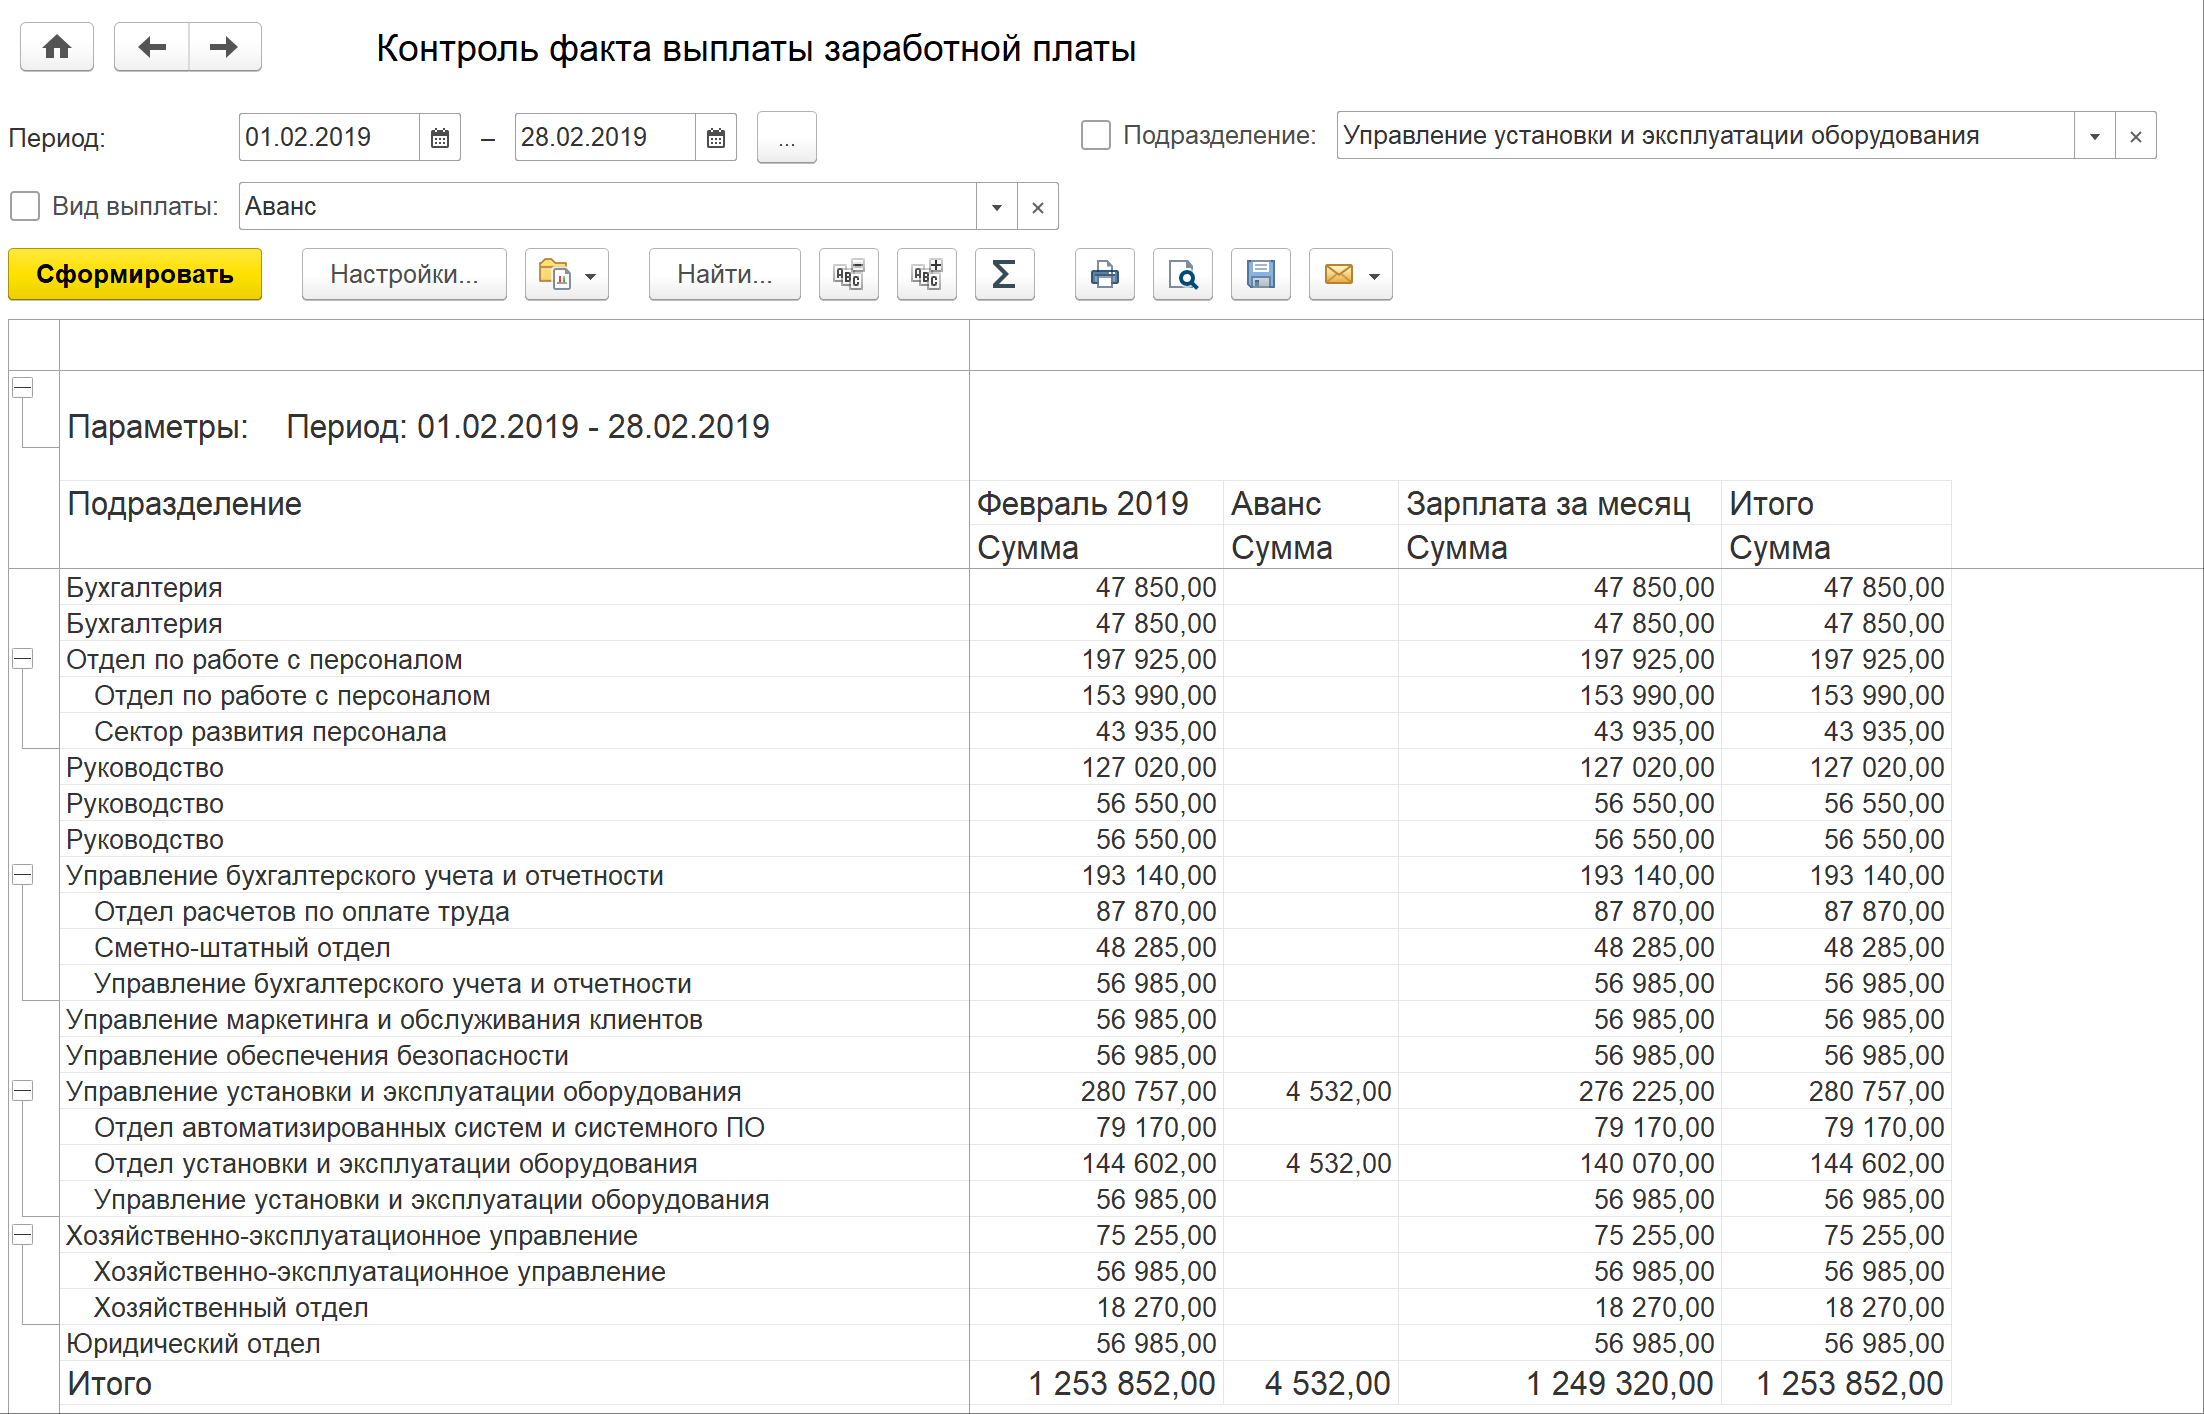Click the end date field 28.02.2019
Image resolution: width=2204 pixels, height=1414 pixels.
[605, 138]
